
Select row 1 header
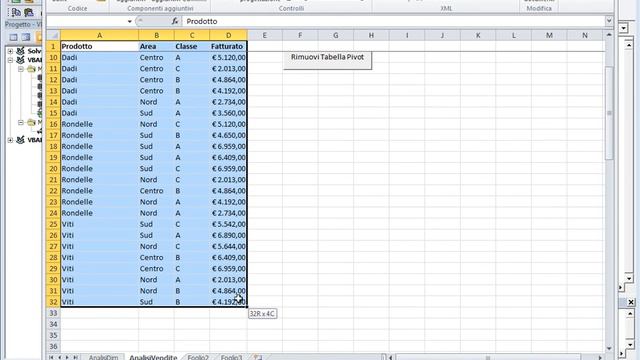tap(53, 47)
